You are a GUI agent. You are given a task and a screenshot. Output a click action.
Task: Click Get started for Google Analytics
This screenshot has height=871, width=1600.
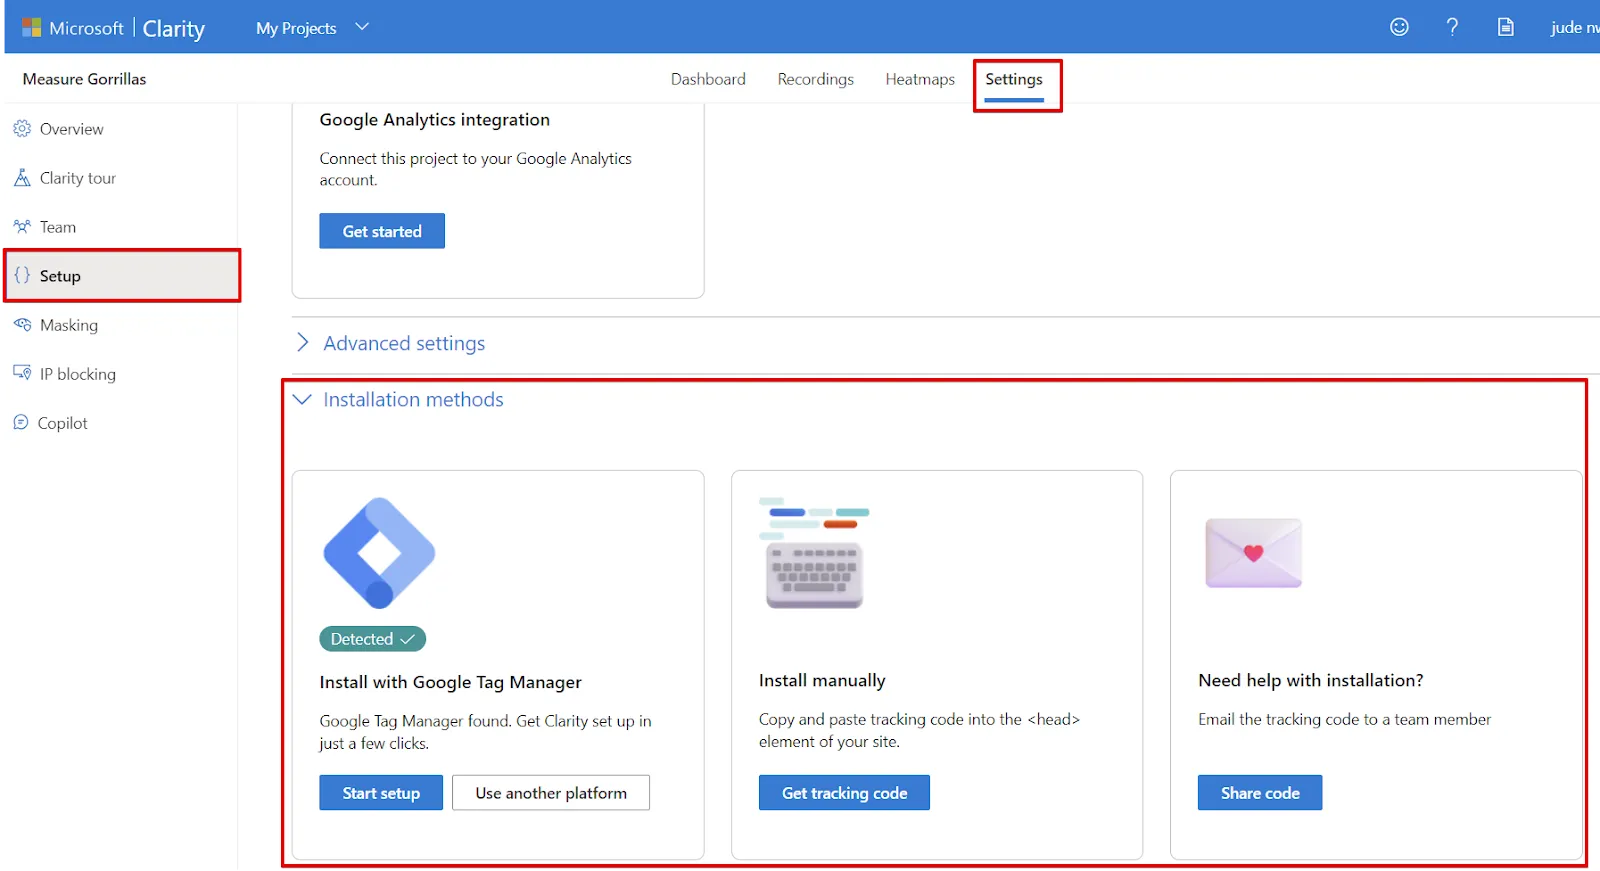tap(382, 231)
